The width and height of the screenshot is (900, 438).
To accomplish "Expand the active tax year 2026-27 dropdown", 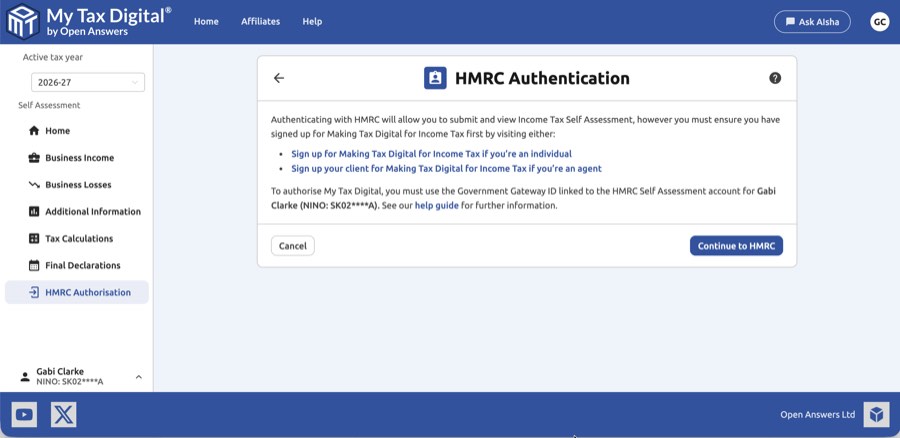I will pos(88,82).
